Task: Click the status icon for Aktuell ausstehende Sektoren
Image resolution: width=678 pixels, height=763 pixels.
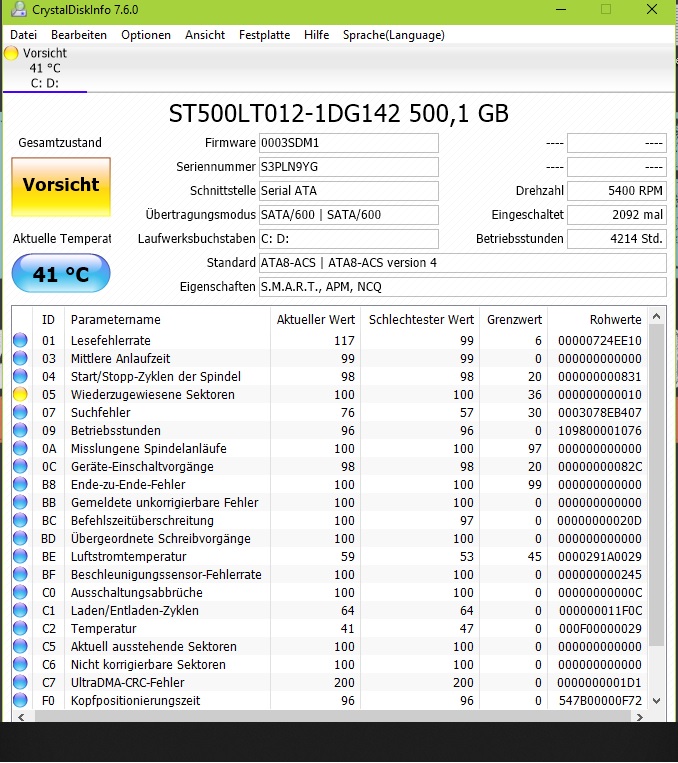Action: [x=20, y=646]
